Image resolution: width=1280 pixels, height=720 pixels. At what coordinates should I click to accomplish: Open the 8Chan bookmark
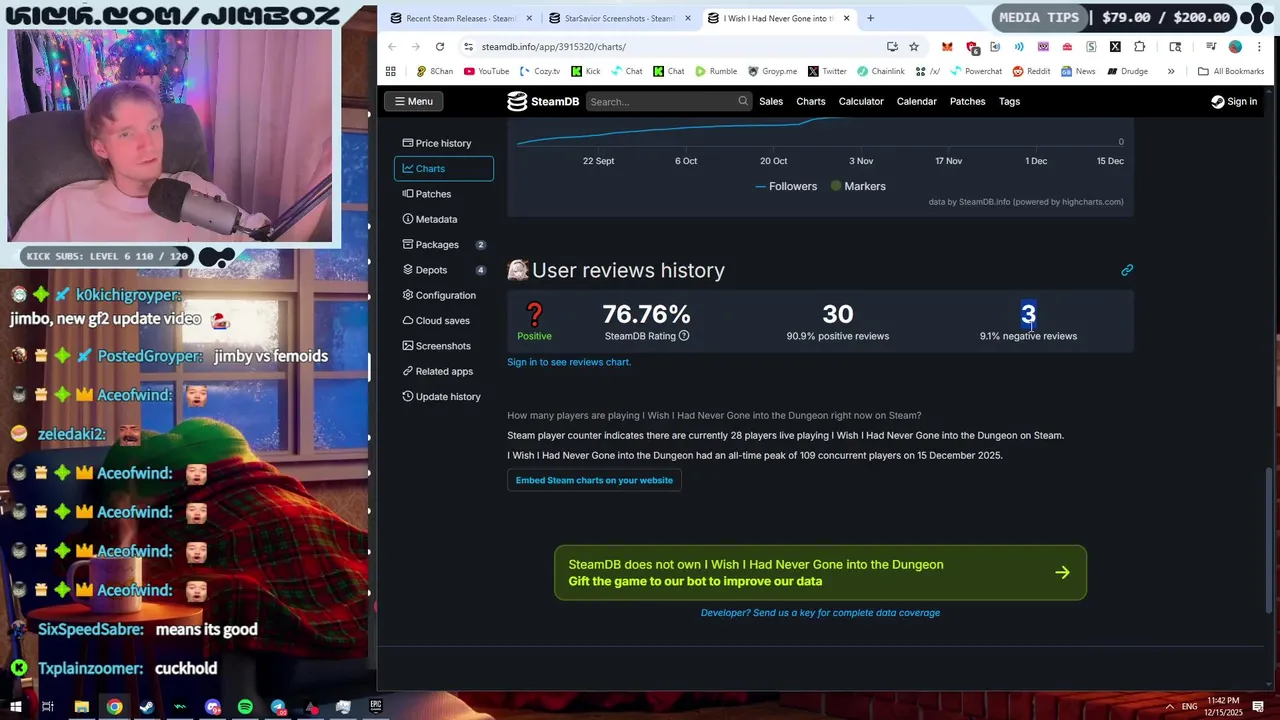pos(435,71)
